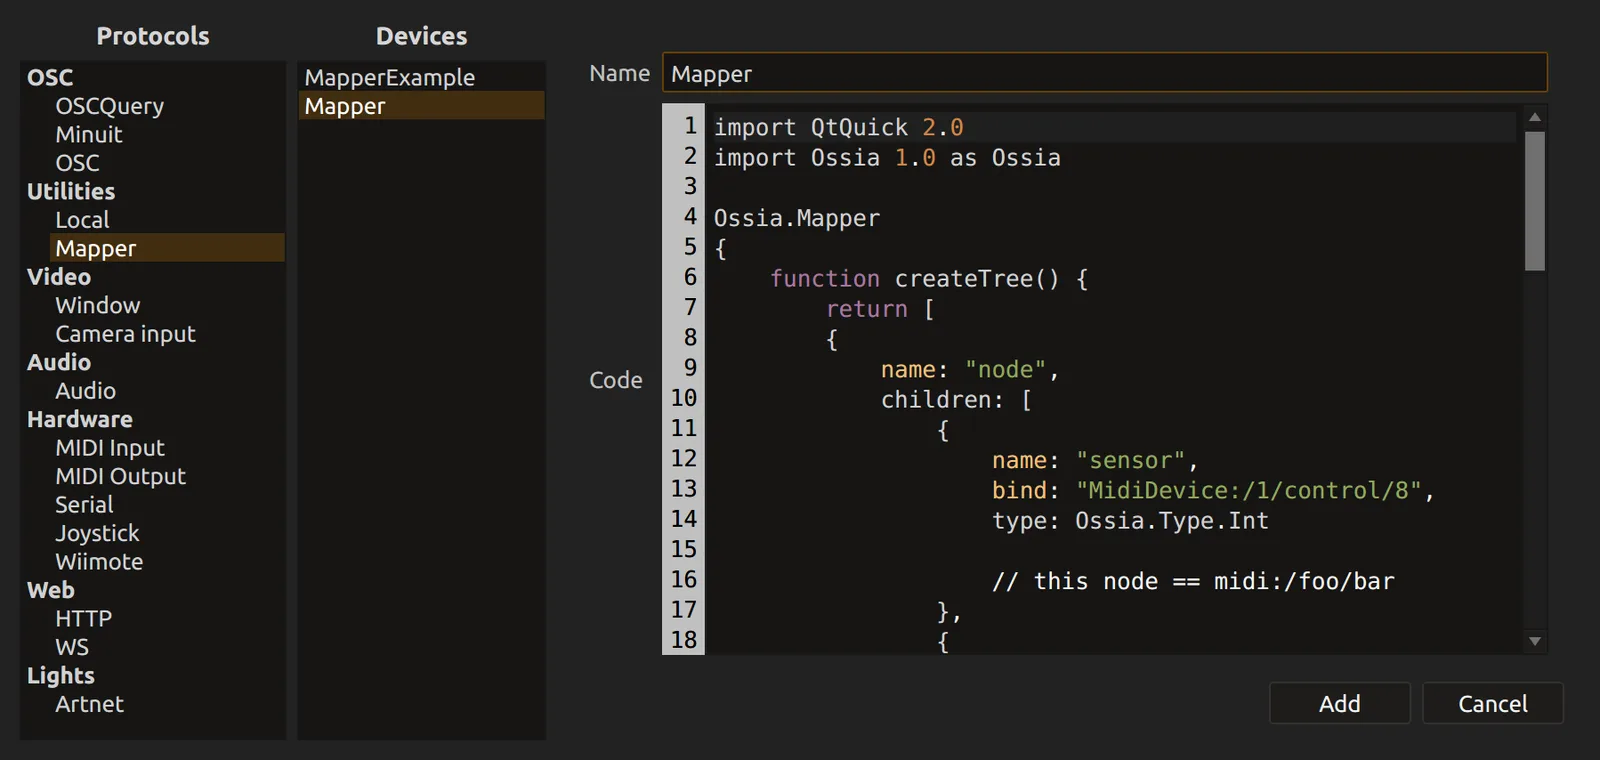1600x760 pixels.
Task: Focus the Name input field
Action: pyautogui.click(x=1104, y=73)
